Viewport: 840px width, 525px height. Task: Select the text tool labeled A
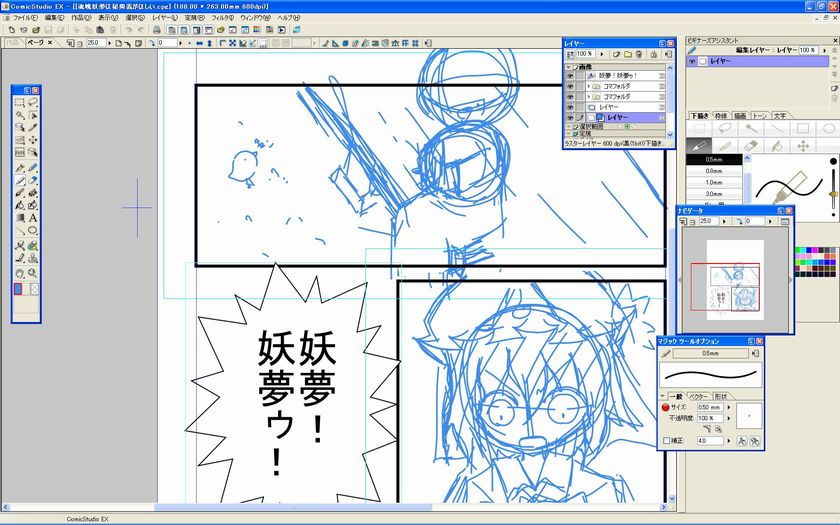tap(33, 218)
